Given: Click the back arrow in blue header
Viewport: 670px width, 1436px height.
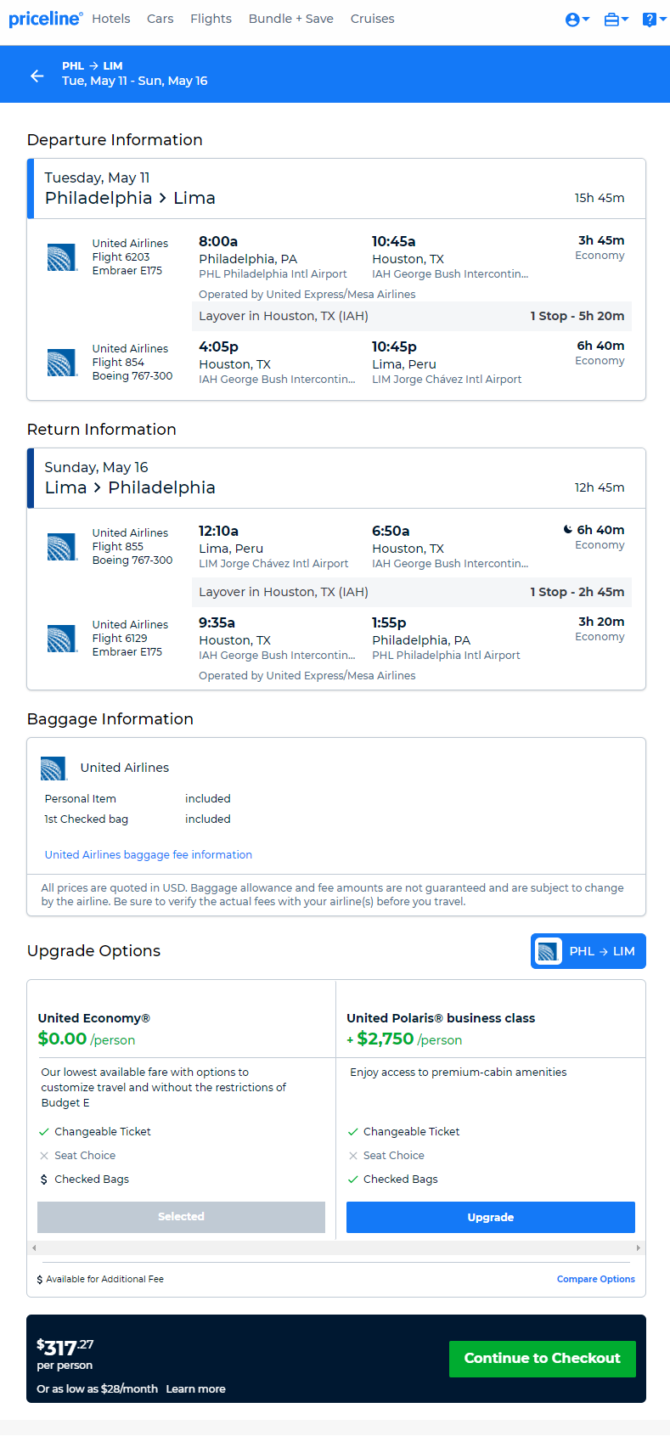Looking at the screenshot, I should pyautogui.click(x=37, y=76).
